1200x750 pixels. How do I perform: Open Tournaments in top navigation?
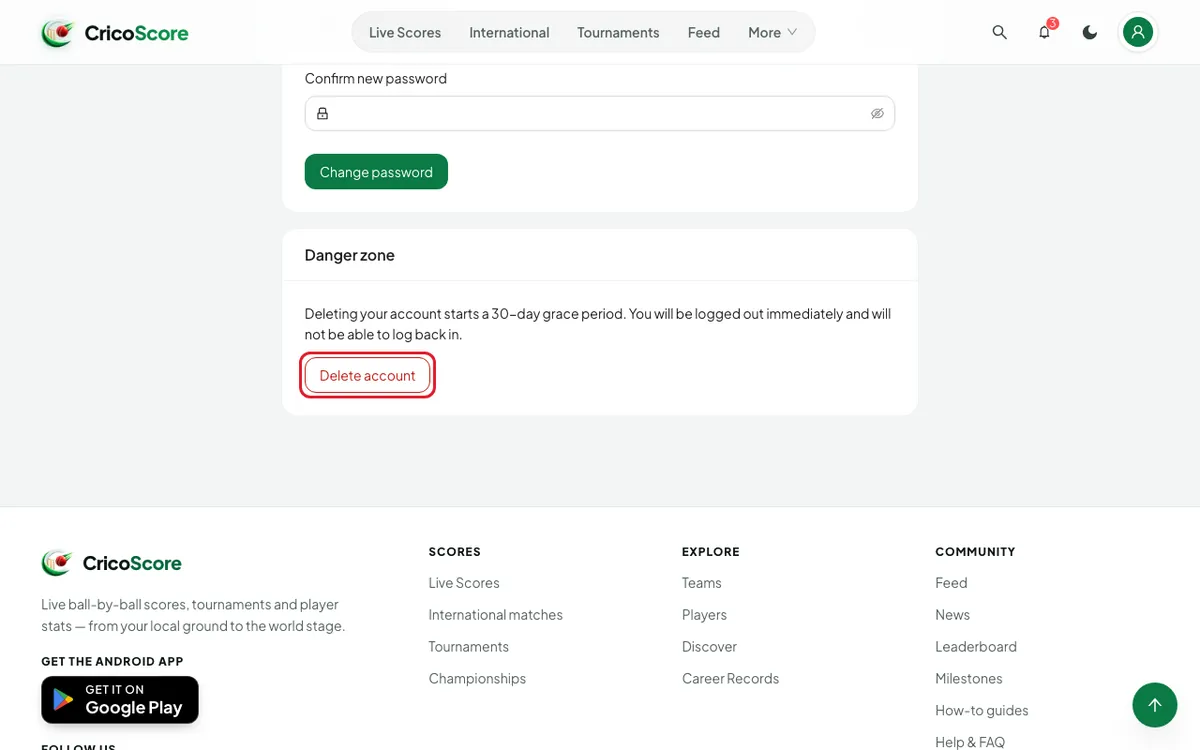[x=618, y=32]
